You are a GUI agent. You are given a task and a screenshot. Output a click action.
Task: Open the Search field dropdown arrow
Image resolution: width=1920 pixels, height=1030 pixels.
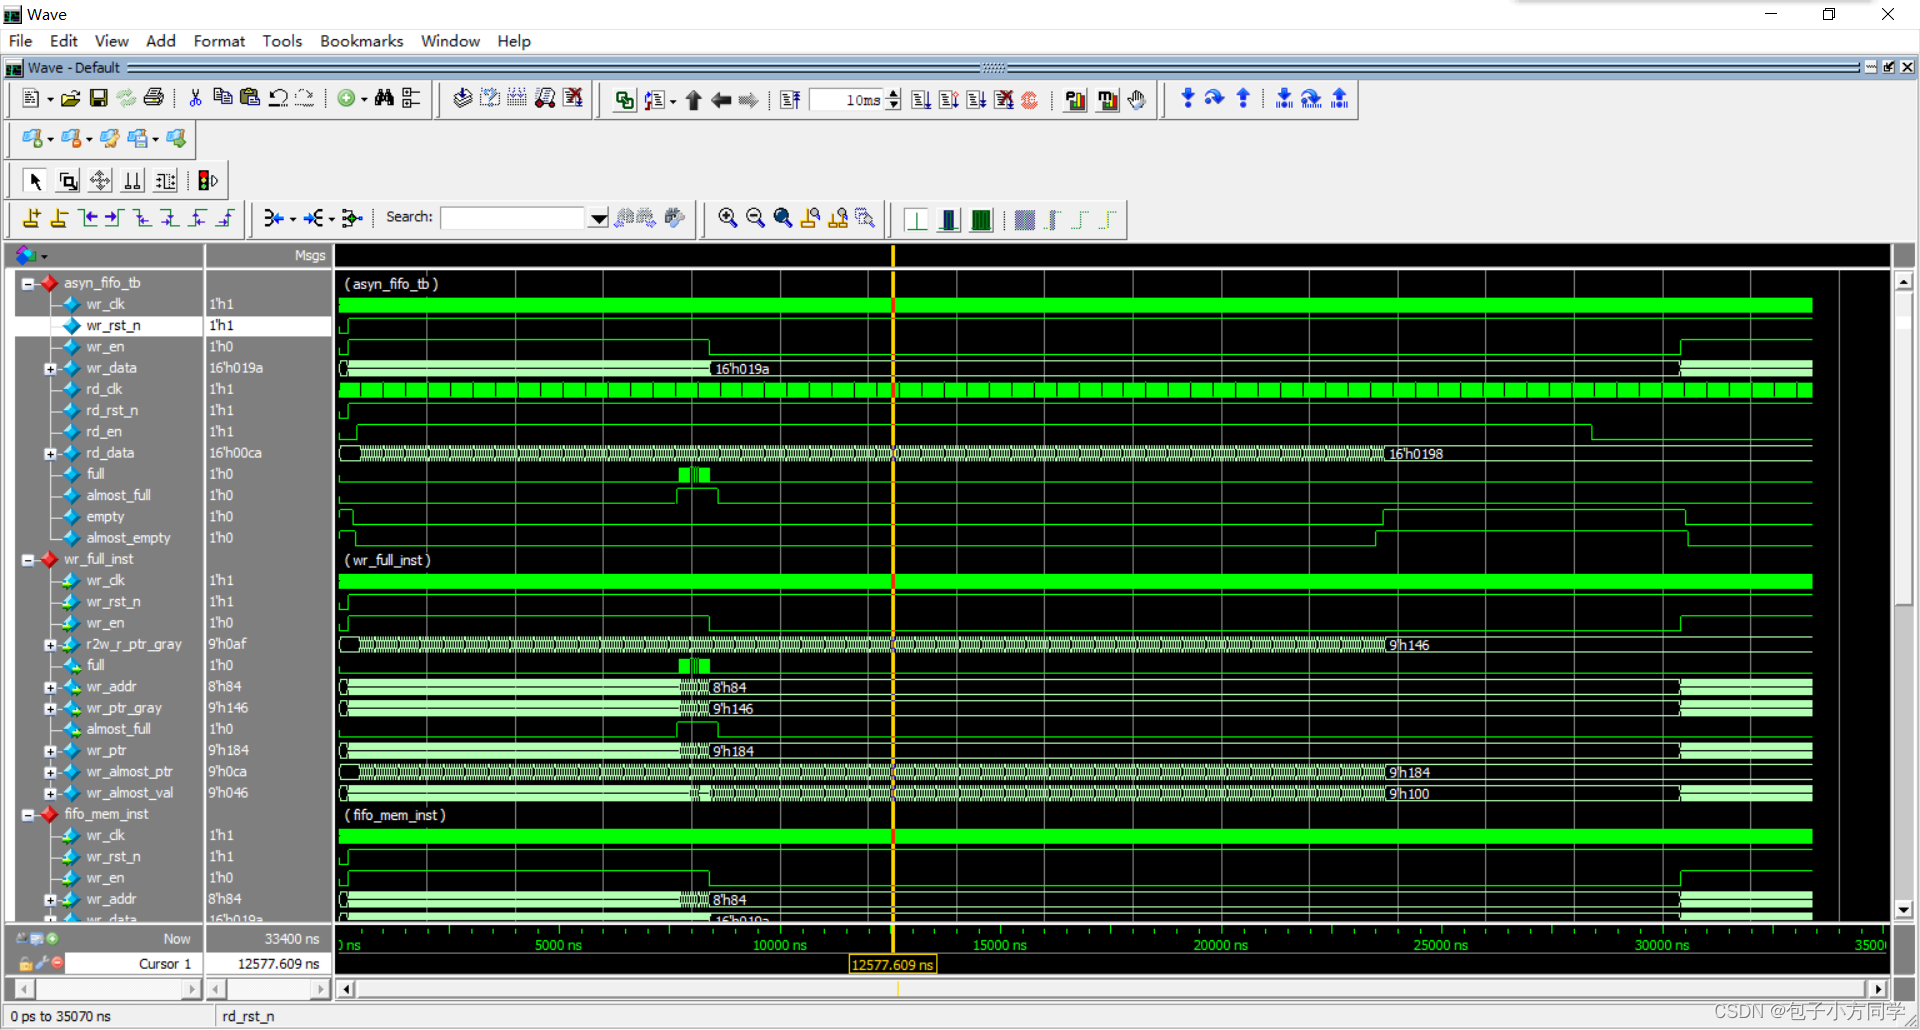click(x=598, y=218)
